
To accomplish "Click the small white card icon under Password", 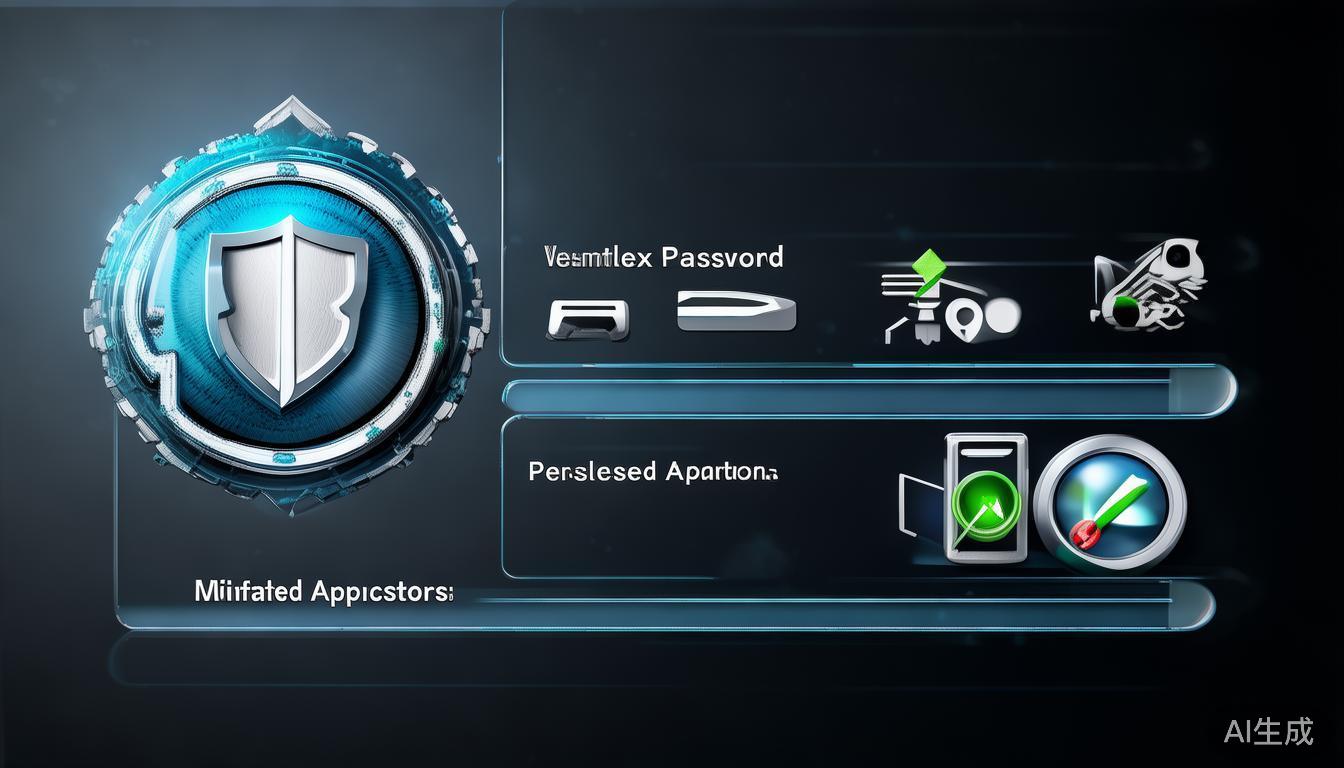I will 588,319.
